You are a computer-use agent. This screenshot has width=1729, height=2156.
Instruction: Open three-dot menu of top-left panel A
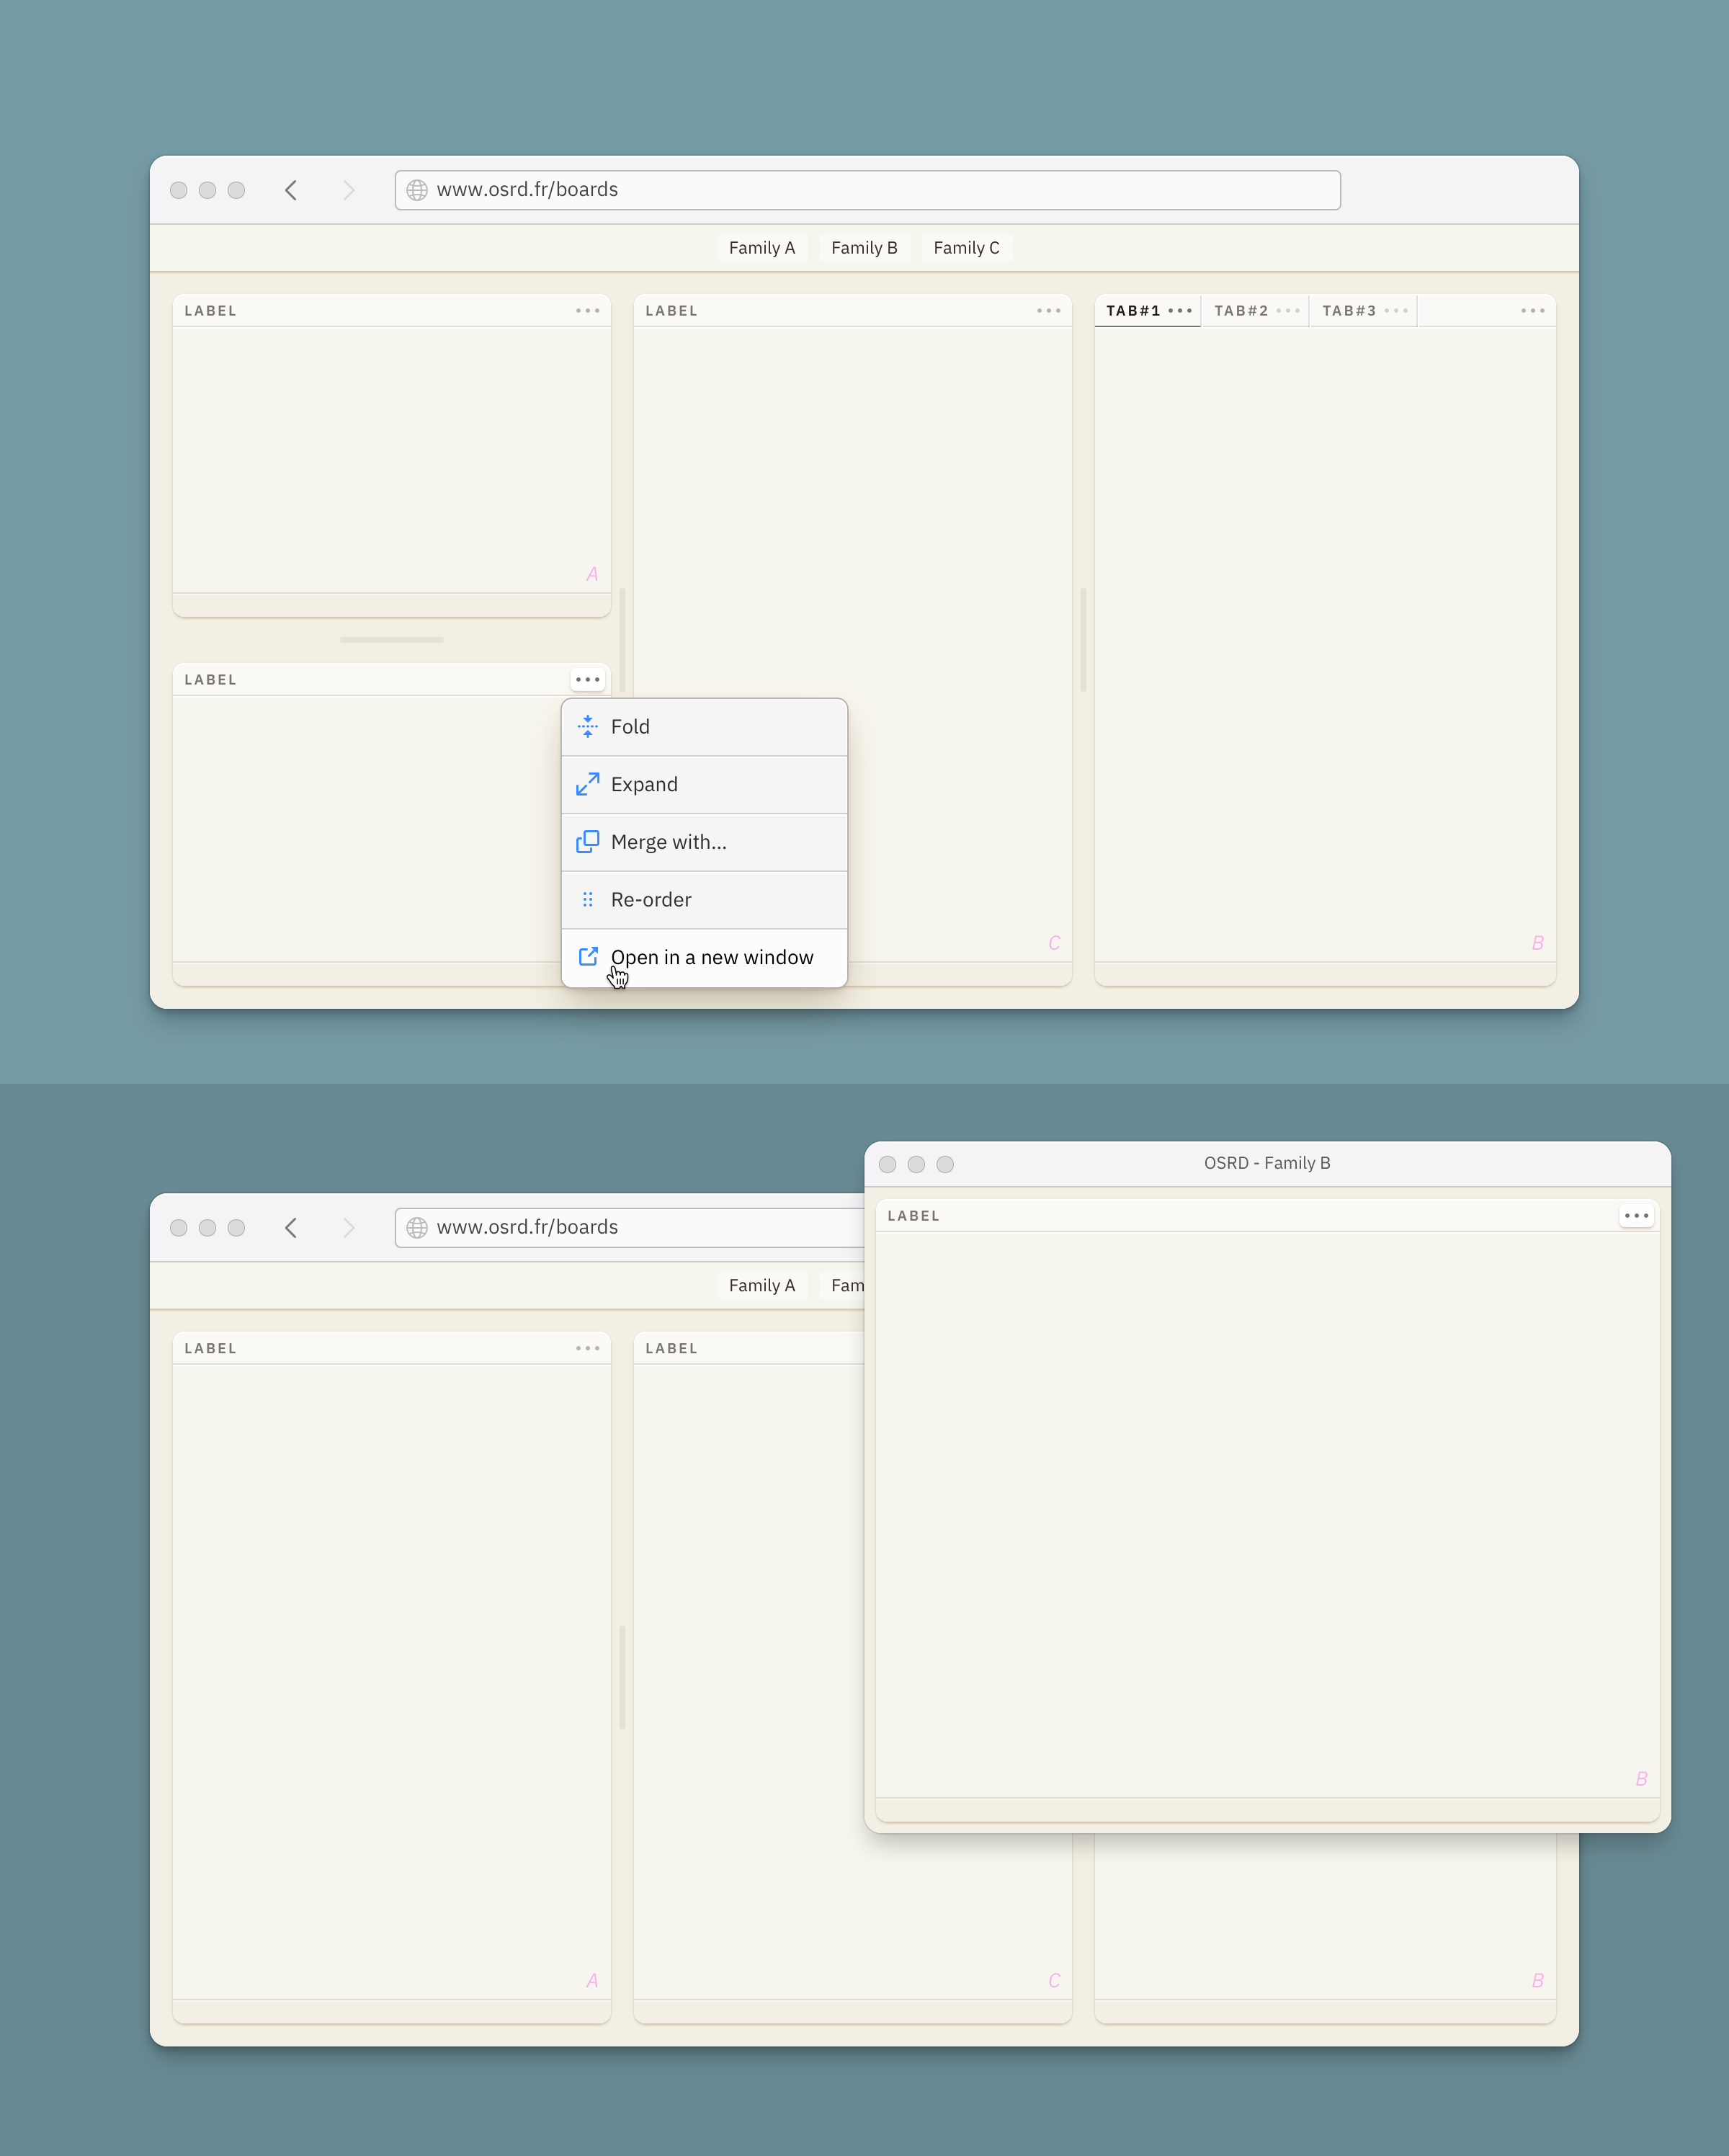tap(587, 311)
